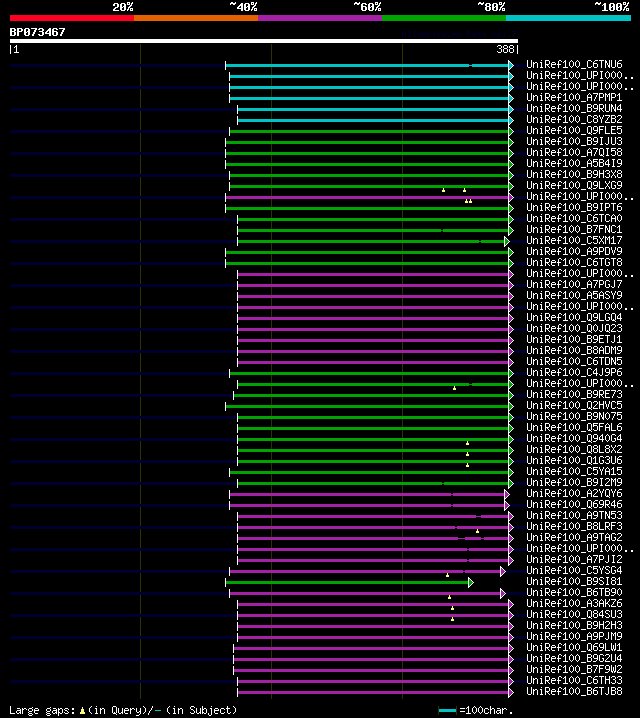The image size is (640, 718).
Task: Select the UniRef100_C6TCA0 label
Action: (574, 218)
